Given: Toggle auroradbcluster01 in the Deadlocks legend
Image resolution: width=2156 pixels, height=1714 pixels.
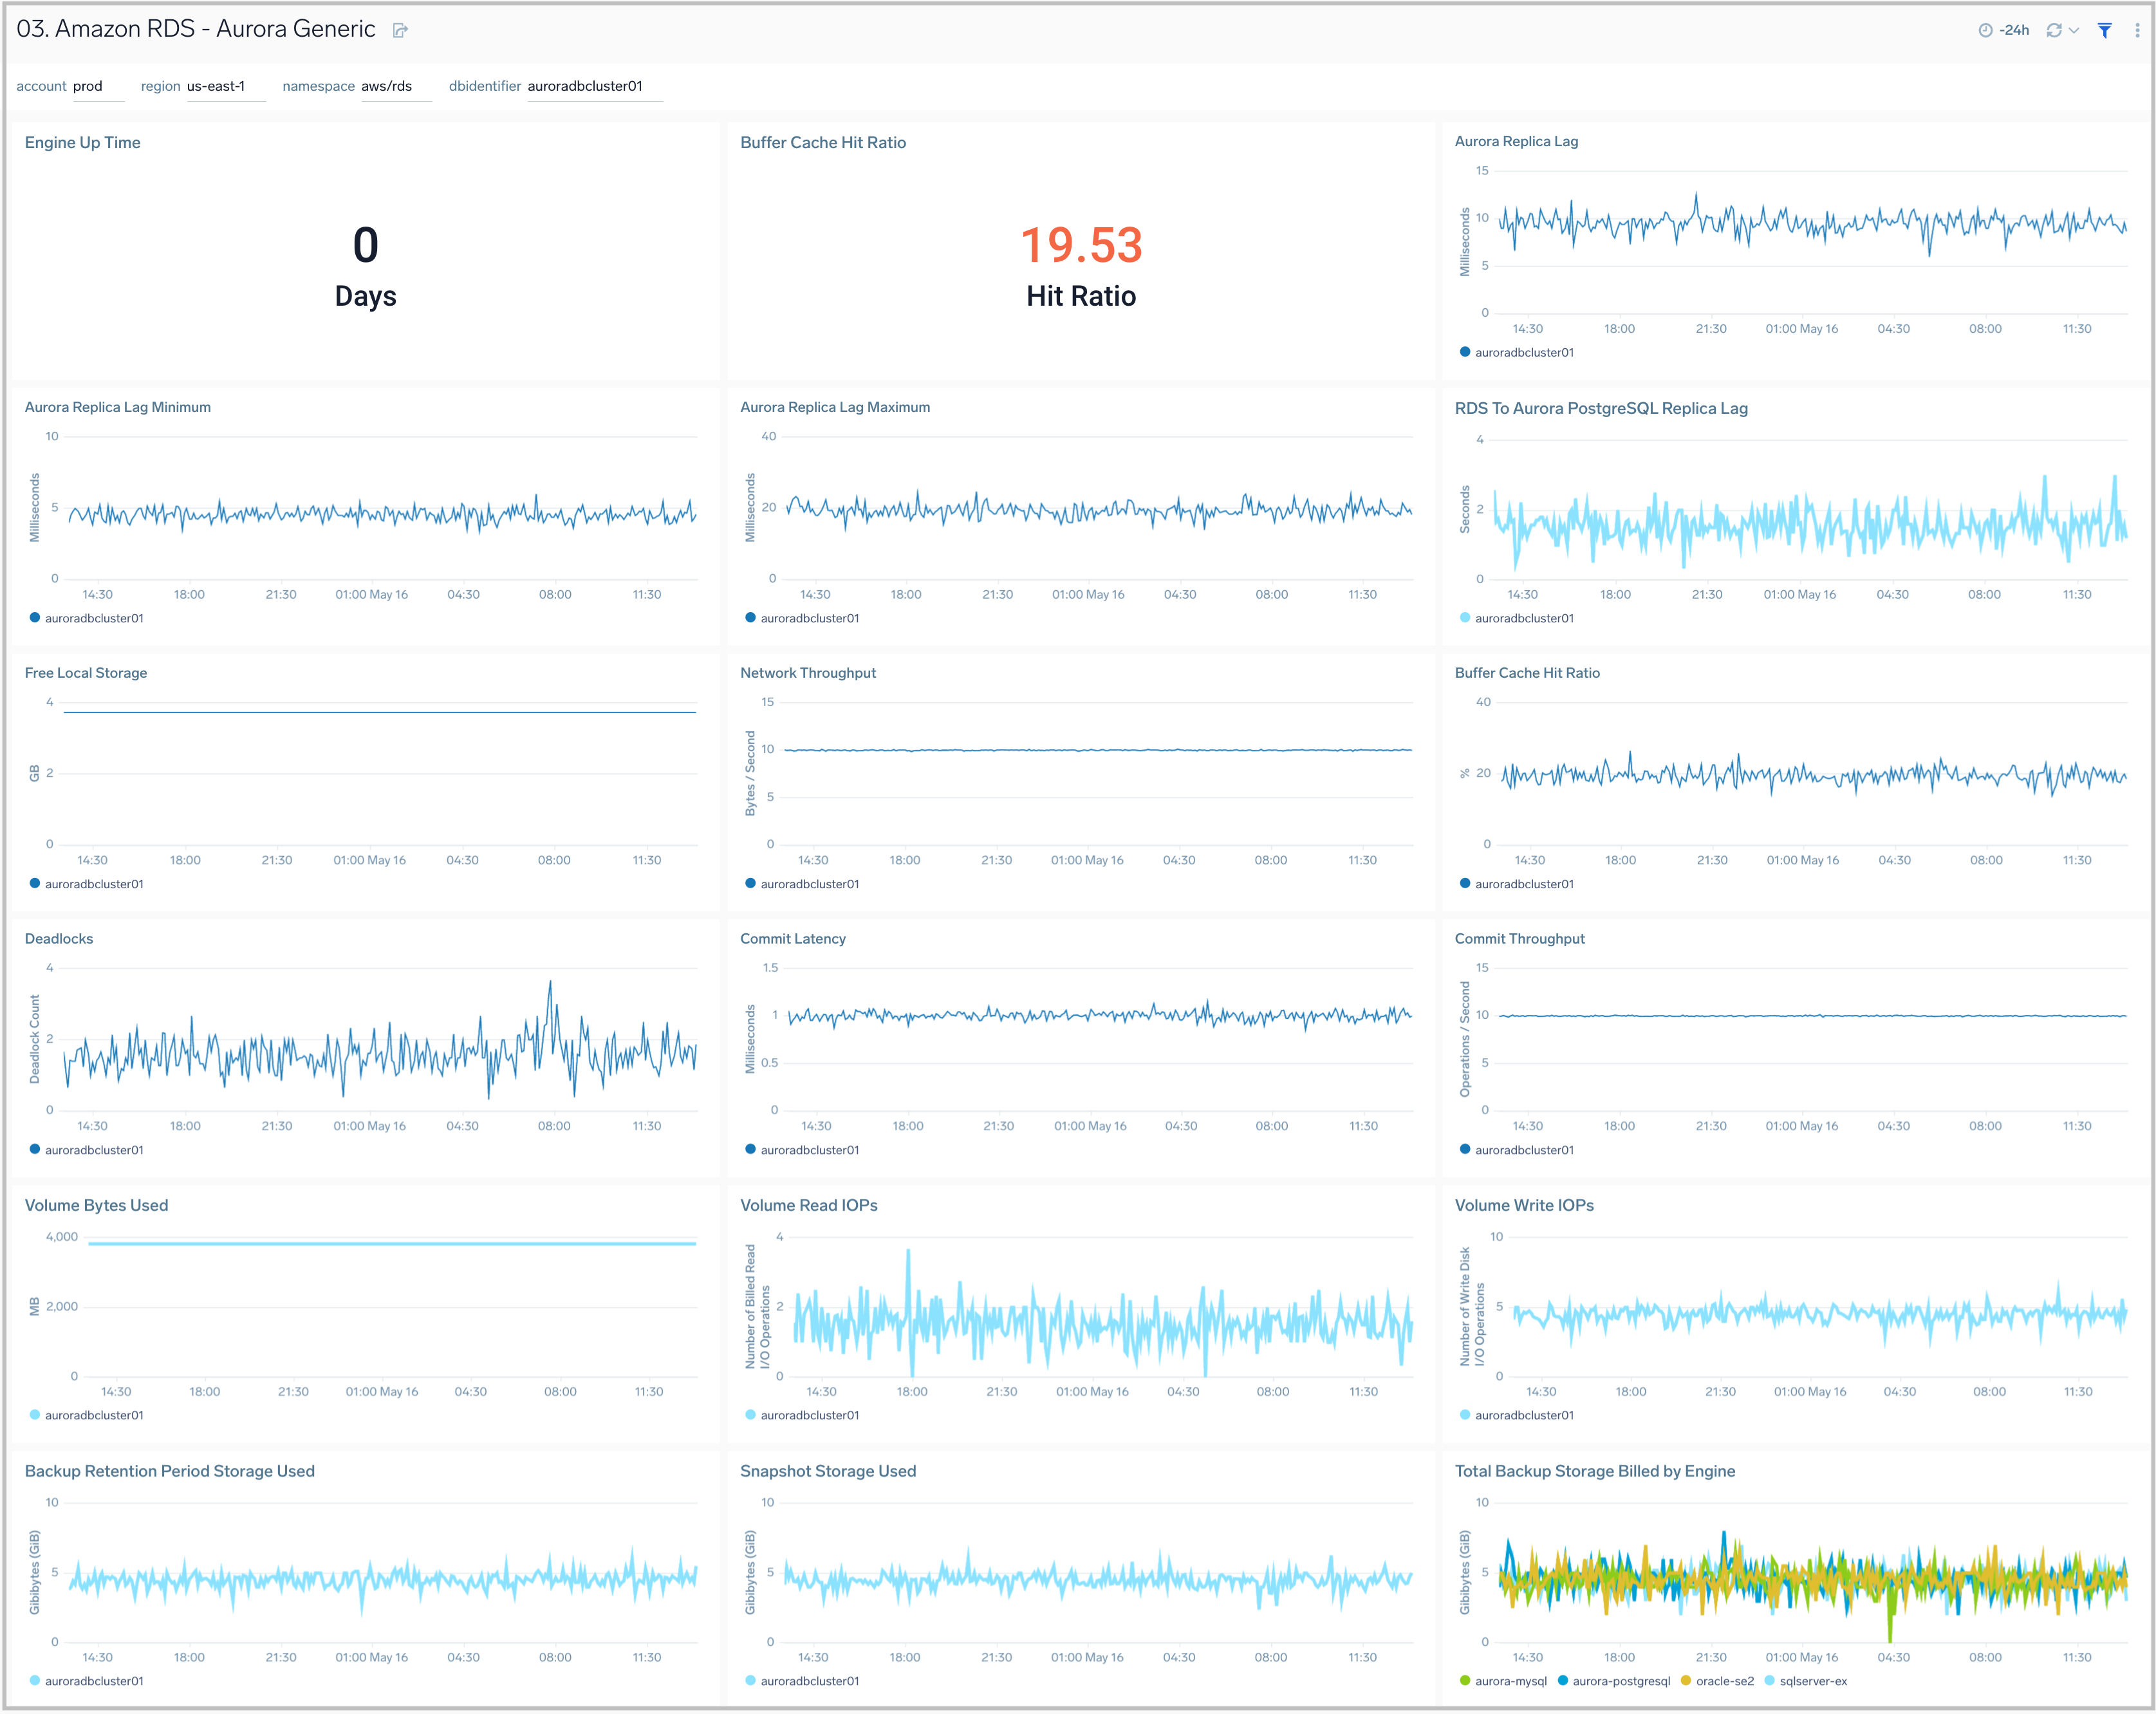Looking at the screenshot, I should point(95,1149).
